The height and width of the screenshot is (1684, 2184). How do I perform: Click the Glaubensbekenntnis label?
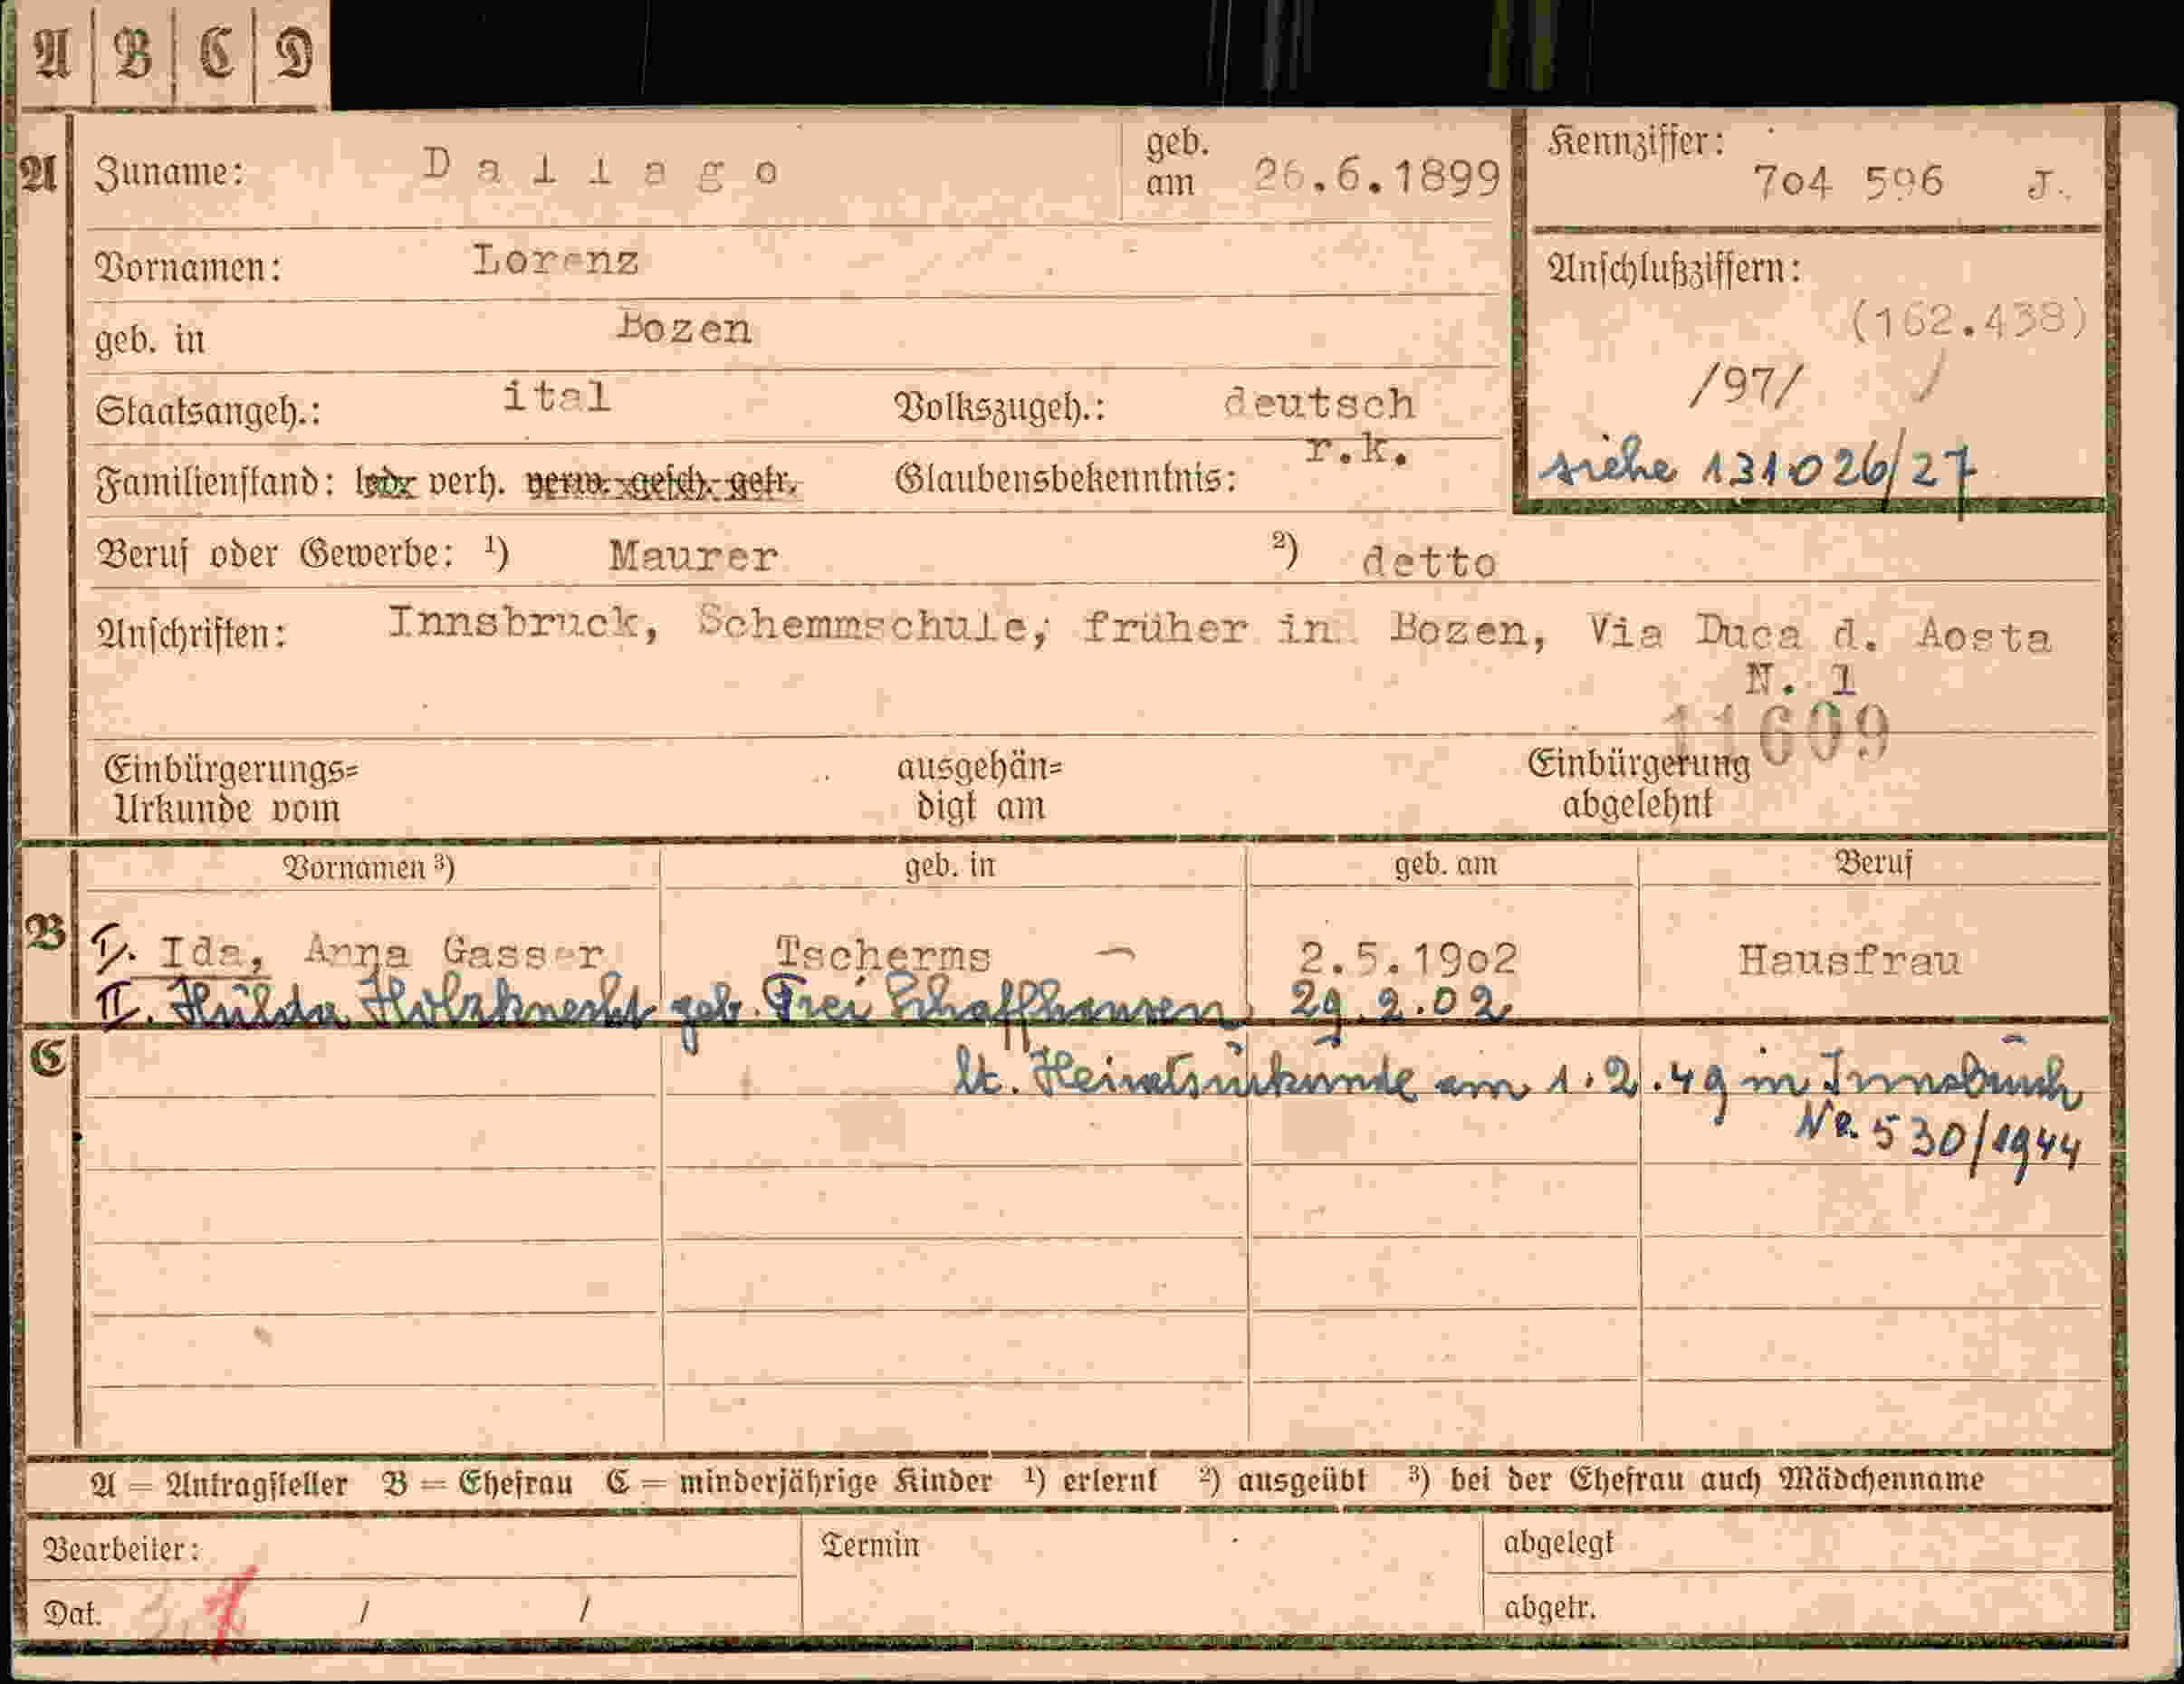tap(1066, 478)
